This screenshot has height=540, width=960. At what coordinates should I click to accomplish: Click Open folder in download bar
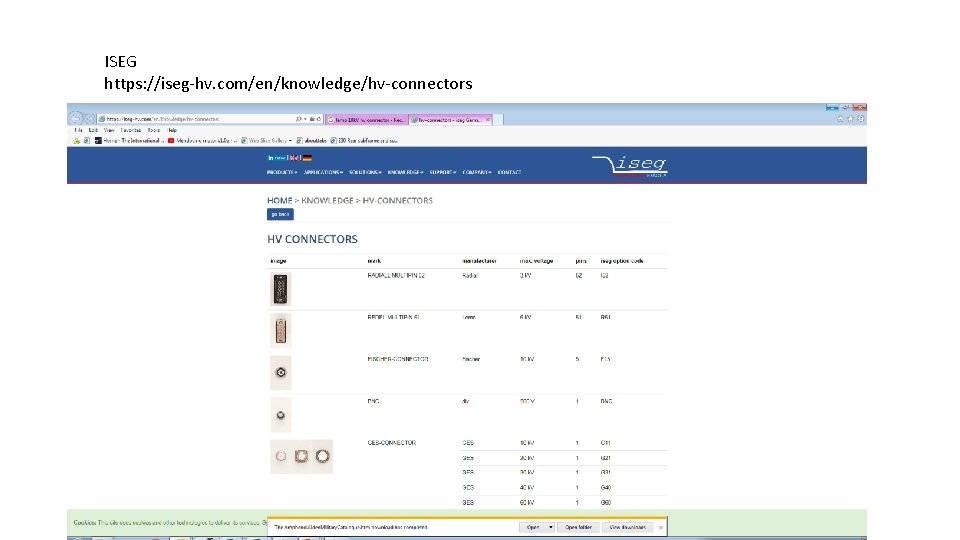tap(578, 527)
